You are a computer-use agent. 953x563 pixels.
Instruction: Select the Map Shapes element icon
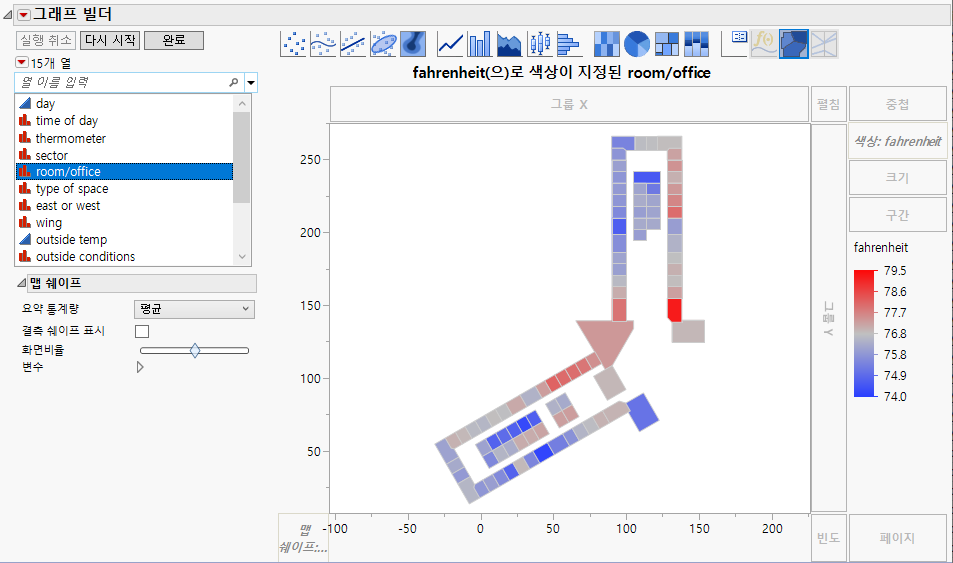pos(794,43)
